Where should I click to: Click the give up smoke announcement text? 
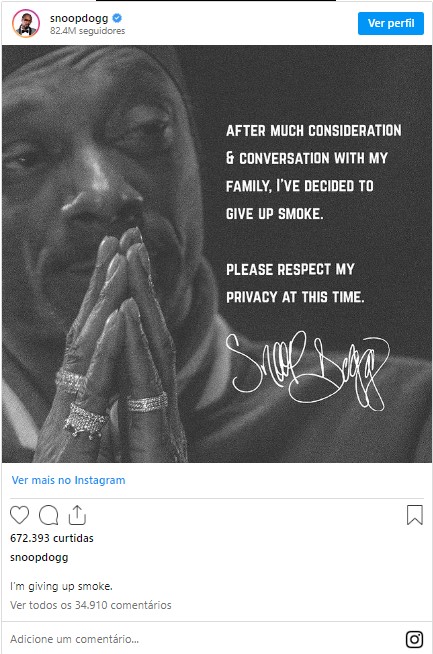click(313, 172)
